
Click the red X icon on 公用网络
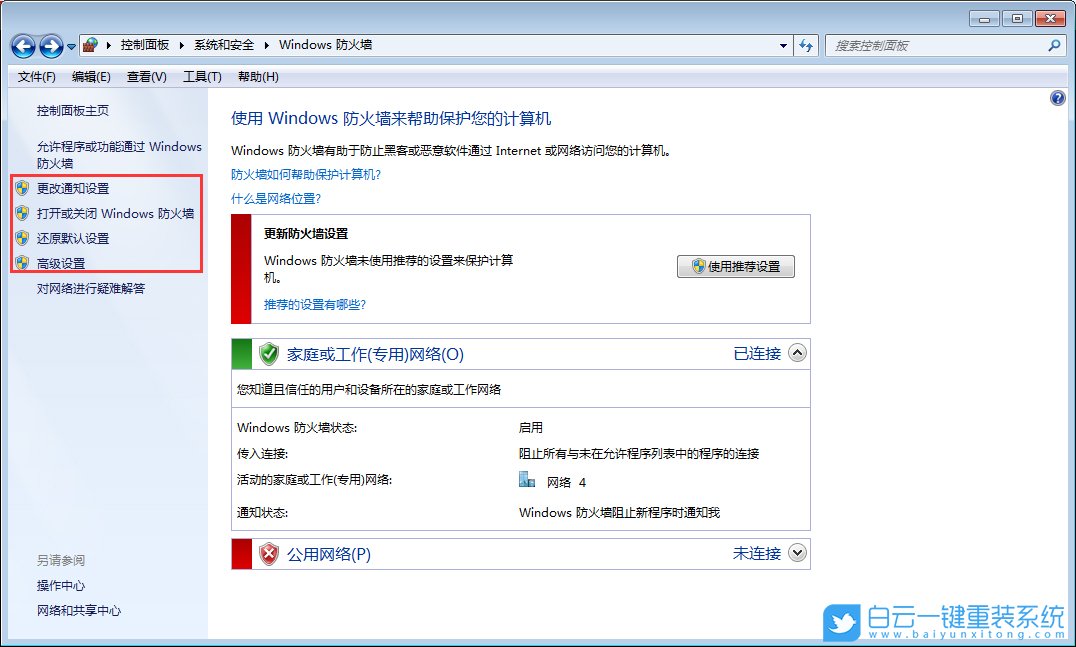(x=268, y=553)
